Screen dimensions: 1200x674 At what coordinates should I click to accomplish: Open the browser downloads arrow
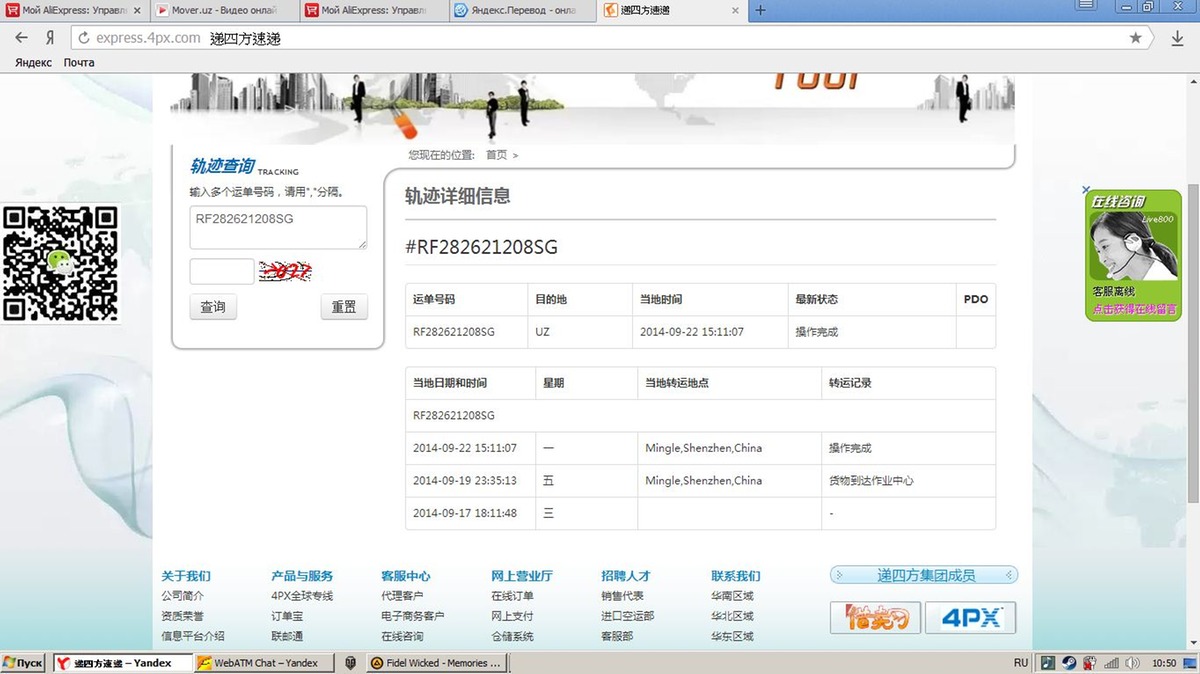[x=1177, y=38]
